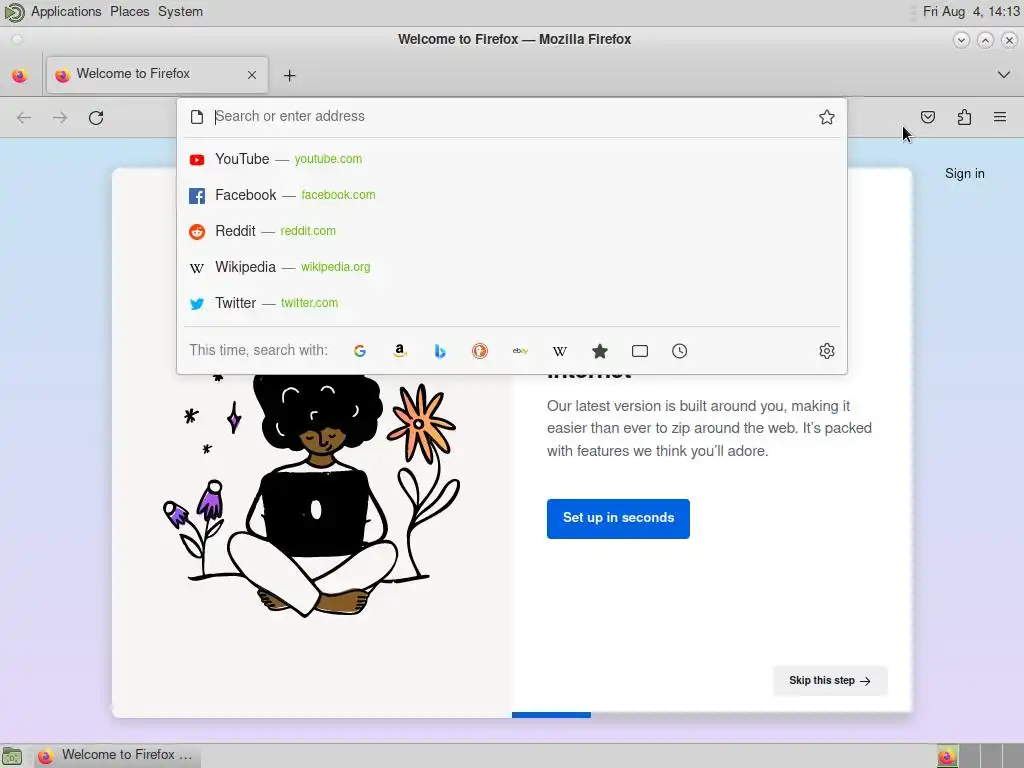Click the woman with laptop illustration
The height and width of the screenshot is (768, 1024).
pyautogui.click(x=312, y=495)
